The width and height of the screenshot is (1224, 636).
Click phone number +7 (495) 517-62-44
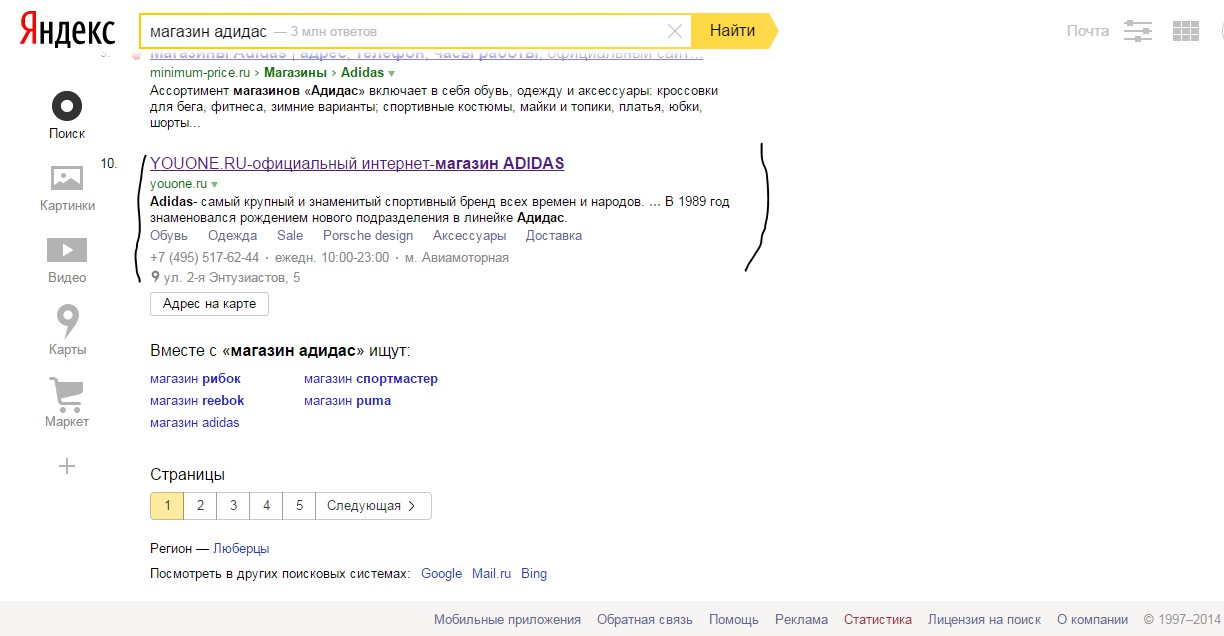(204, 258)
